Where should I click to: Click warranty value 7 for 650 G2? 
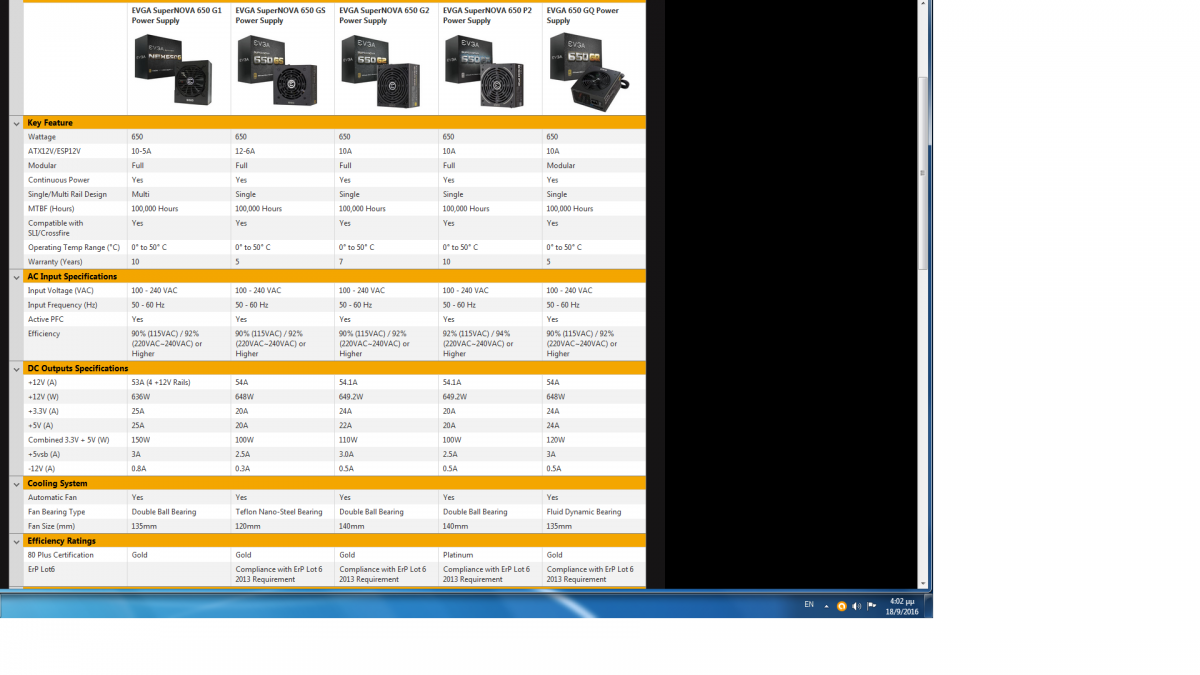[342, 262]
